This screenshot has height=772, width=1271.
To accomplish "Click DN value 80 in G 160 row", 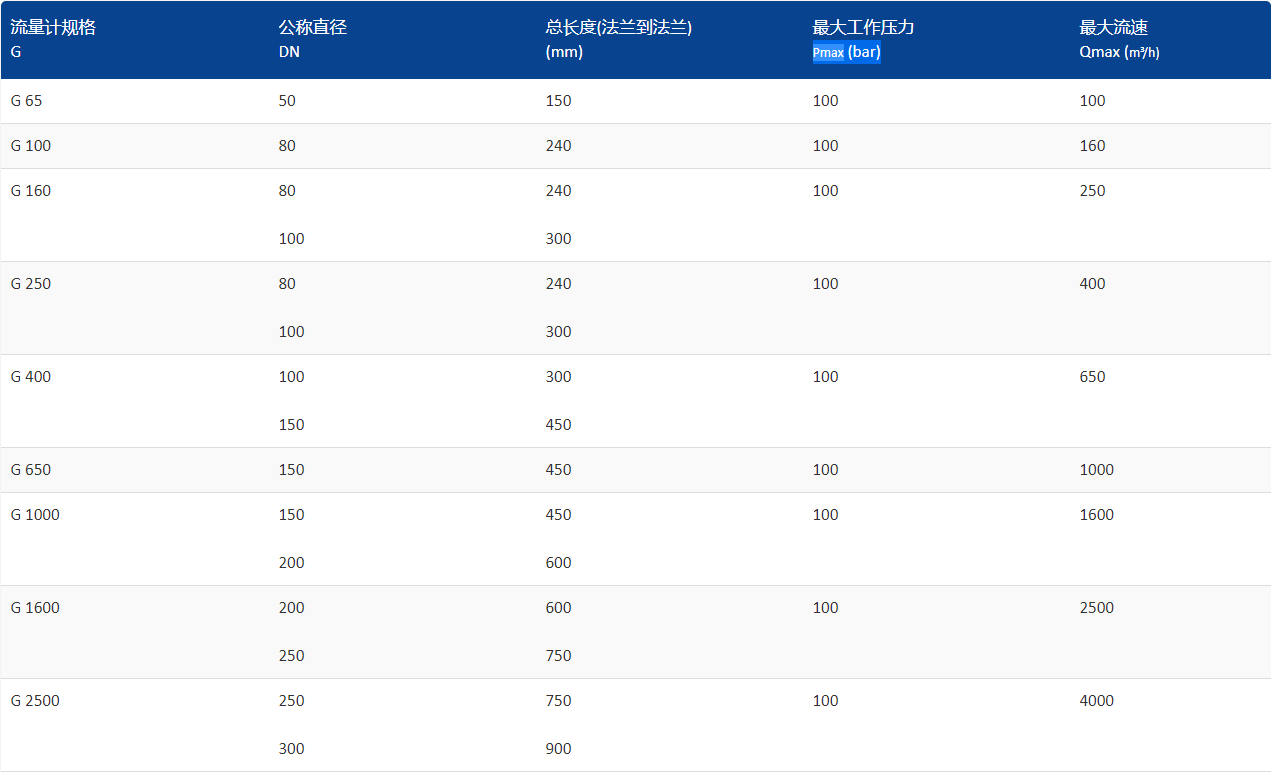I will 287,191.
